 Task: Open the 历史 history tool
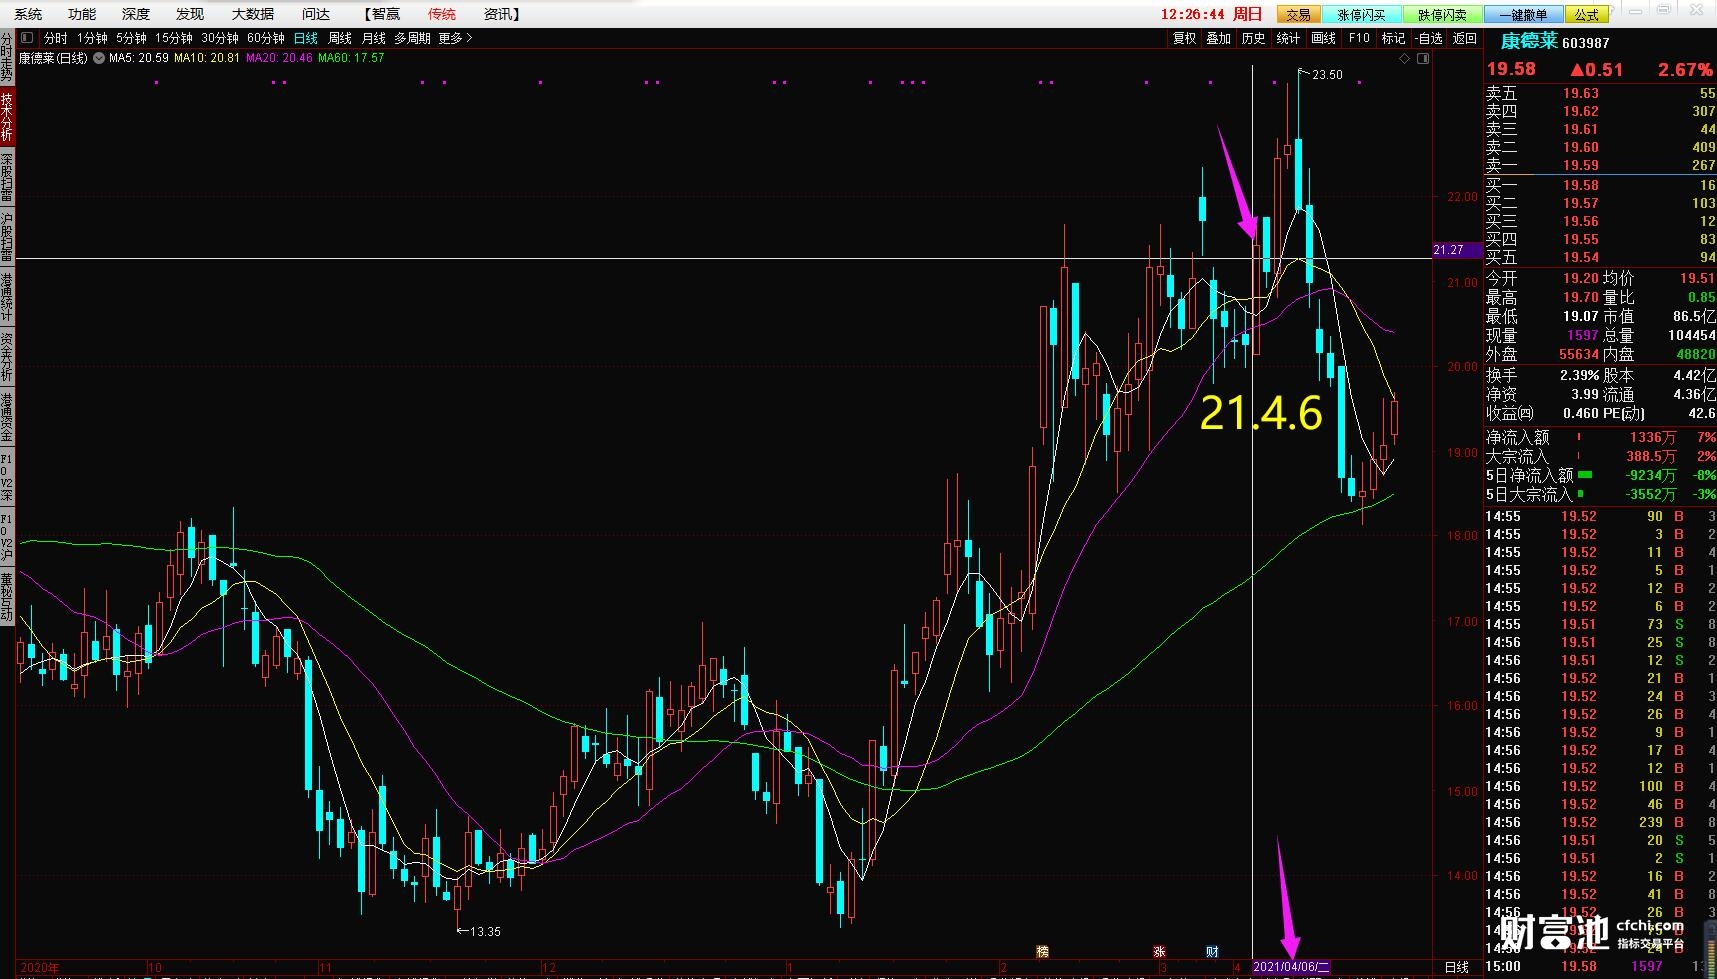point(1253,38)
